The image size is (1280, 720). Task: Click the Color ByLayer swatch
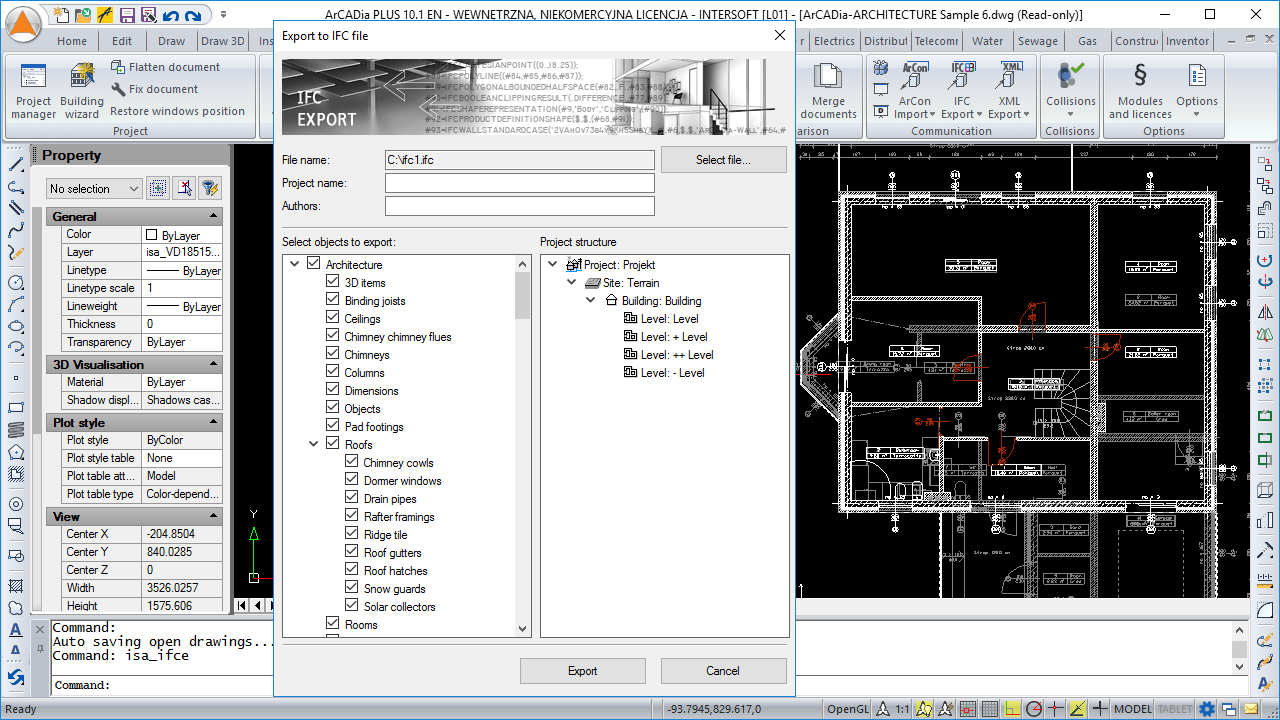point(152,235)
